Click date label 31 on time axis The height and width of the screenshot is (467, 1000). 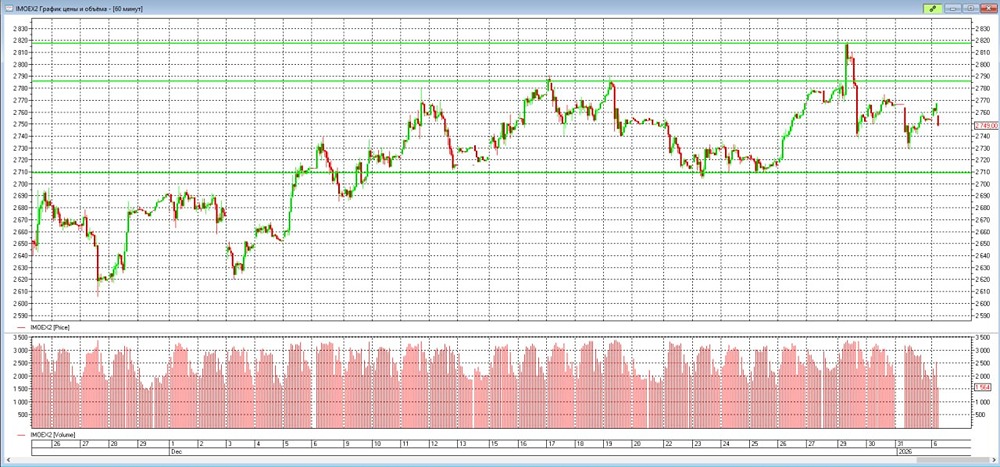(900, 443)
